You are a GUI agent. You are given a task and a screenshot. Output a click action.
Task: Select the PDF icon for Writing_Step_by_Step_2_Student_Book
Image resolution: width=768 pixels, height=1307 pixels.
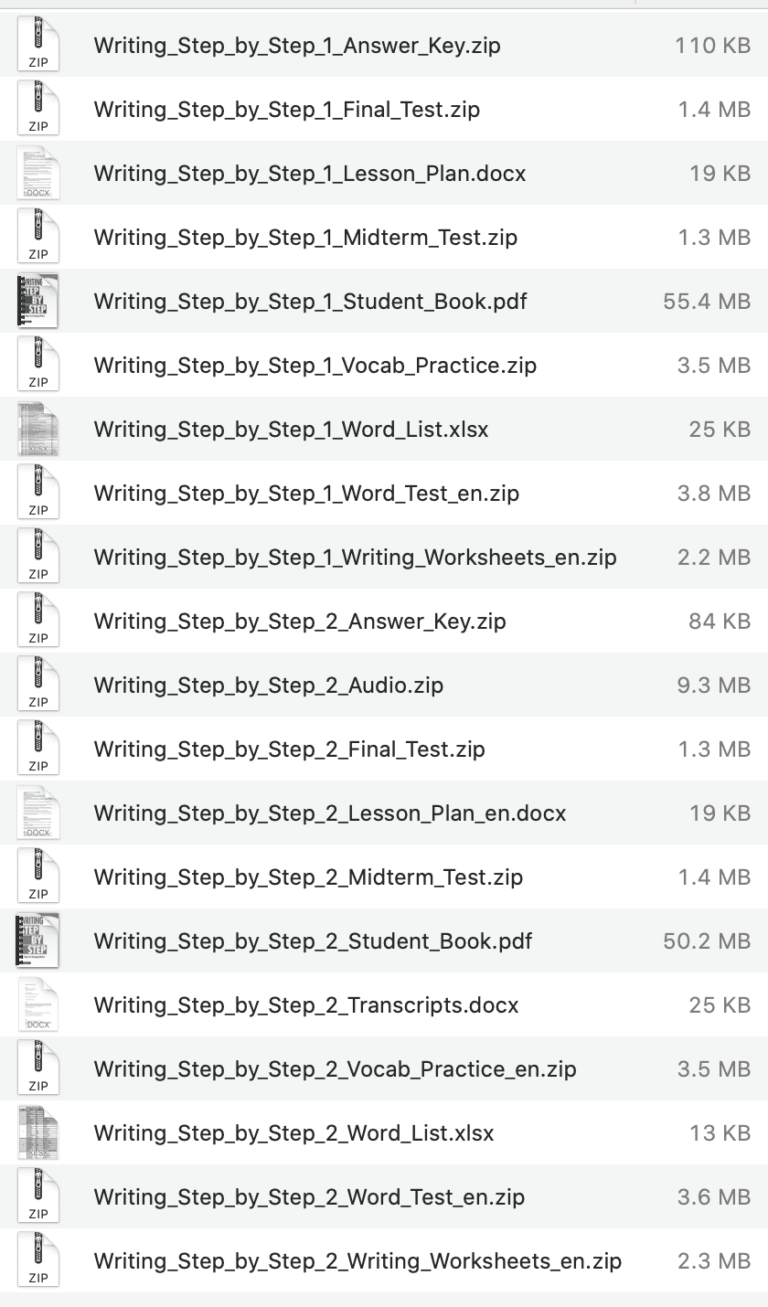37,941
